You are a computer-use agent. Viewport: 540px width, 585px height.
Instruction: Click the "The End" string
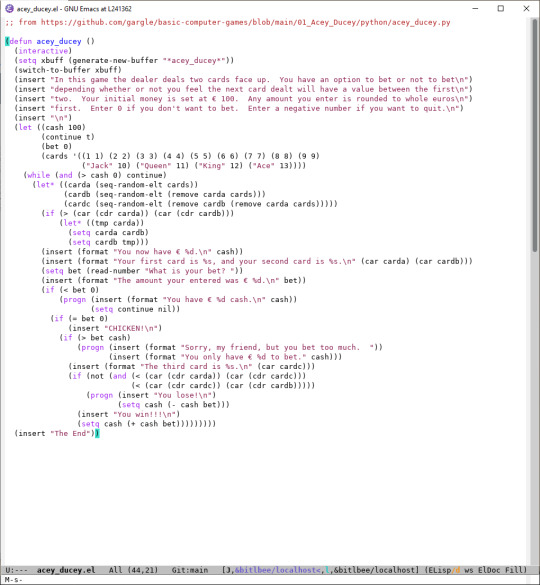(x=70, y=434)
